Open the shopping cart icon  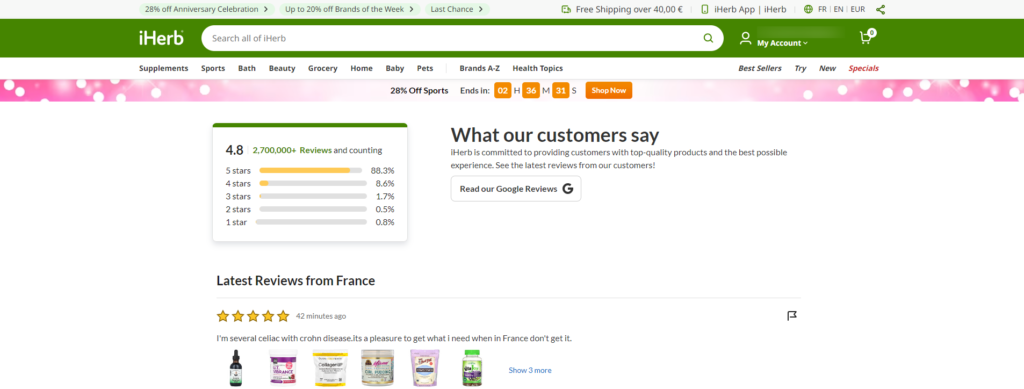pyautogui.click(x=867, y=37)
